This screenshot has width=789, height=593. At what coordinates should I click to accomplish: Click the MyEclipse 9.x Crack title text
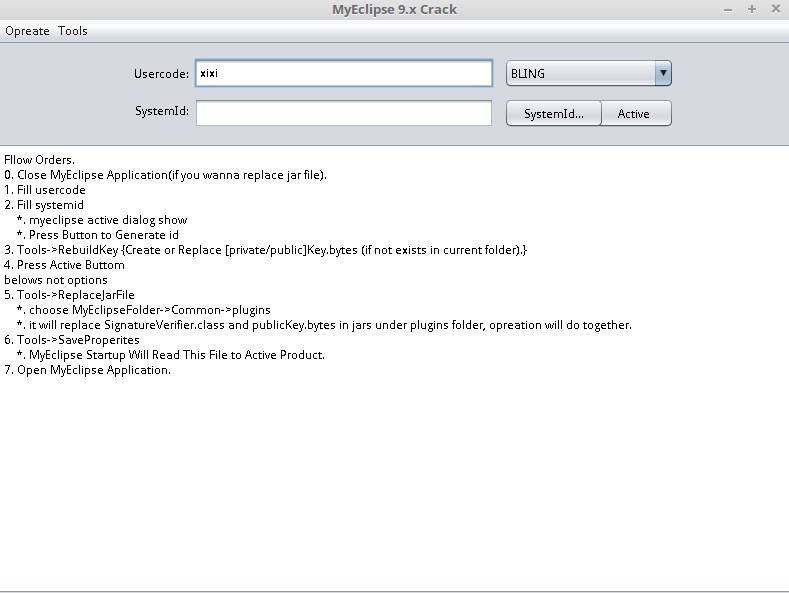point(394,10)
